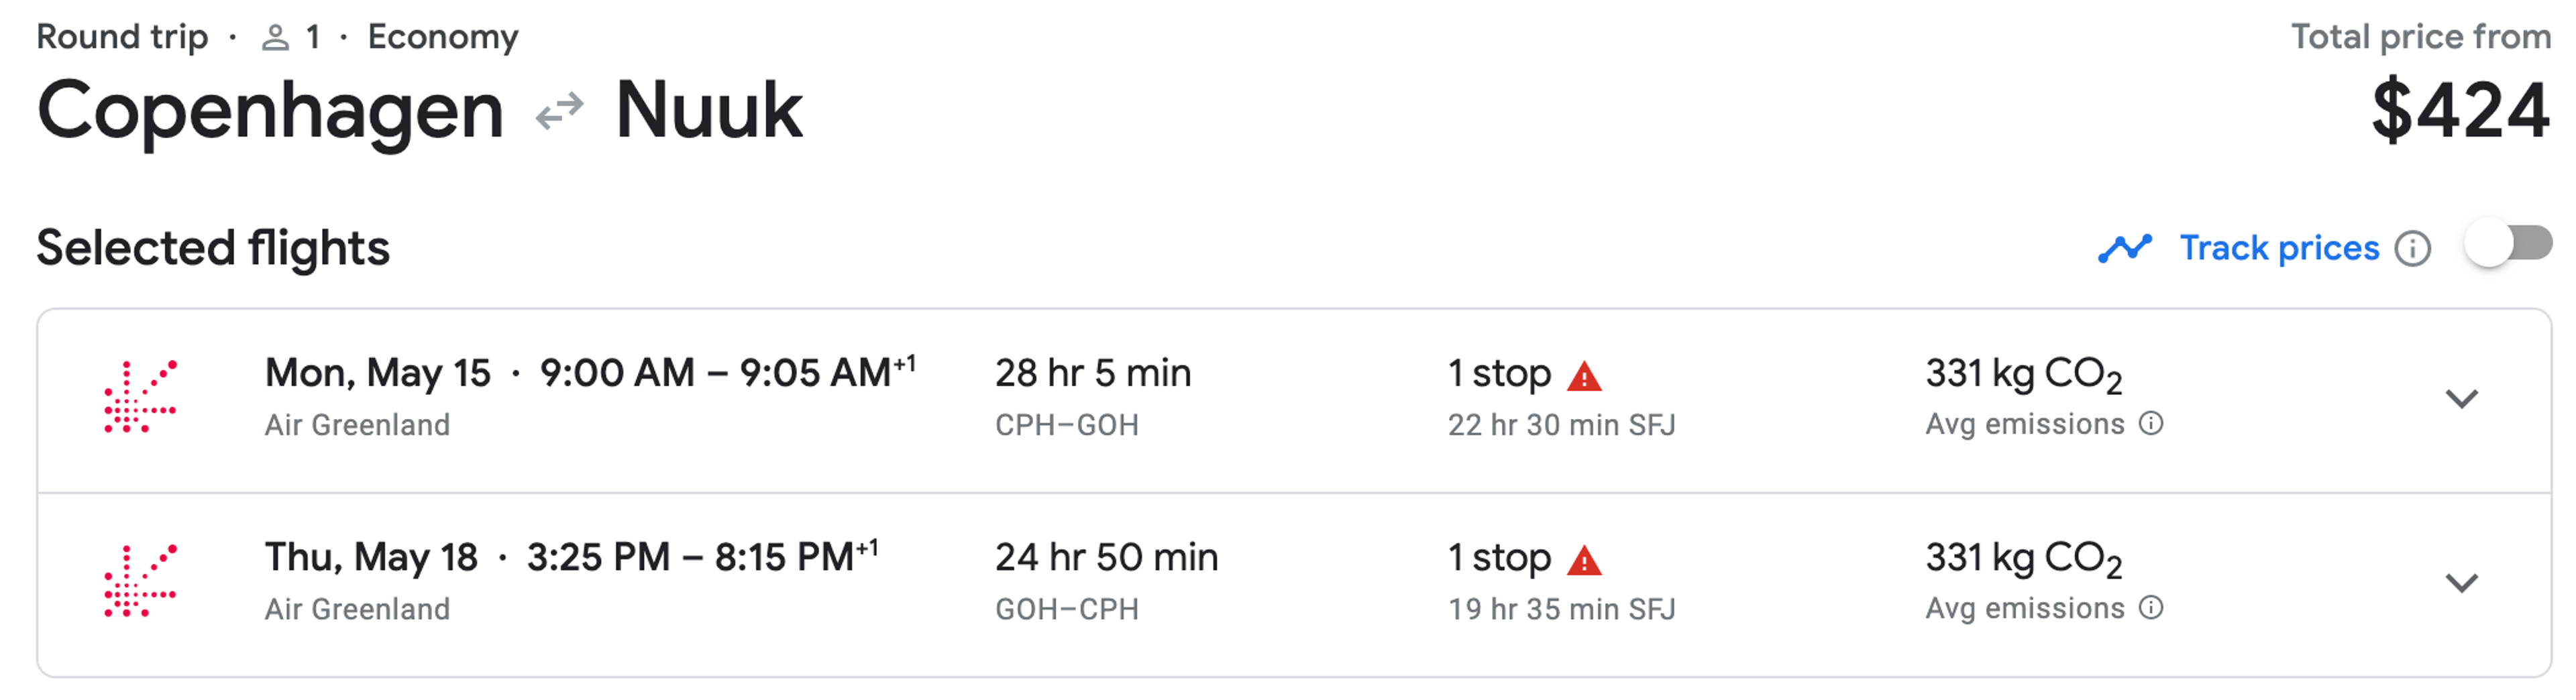Click the warning triangle on CPH–GOH stop
The width and height of the screenshot is (2576, 700).
[x=1584, y=377]
